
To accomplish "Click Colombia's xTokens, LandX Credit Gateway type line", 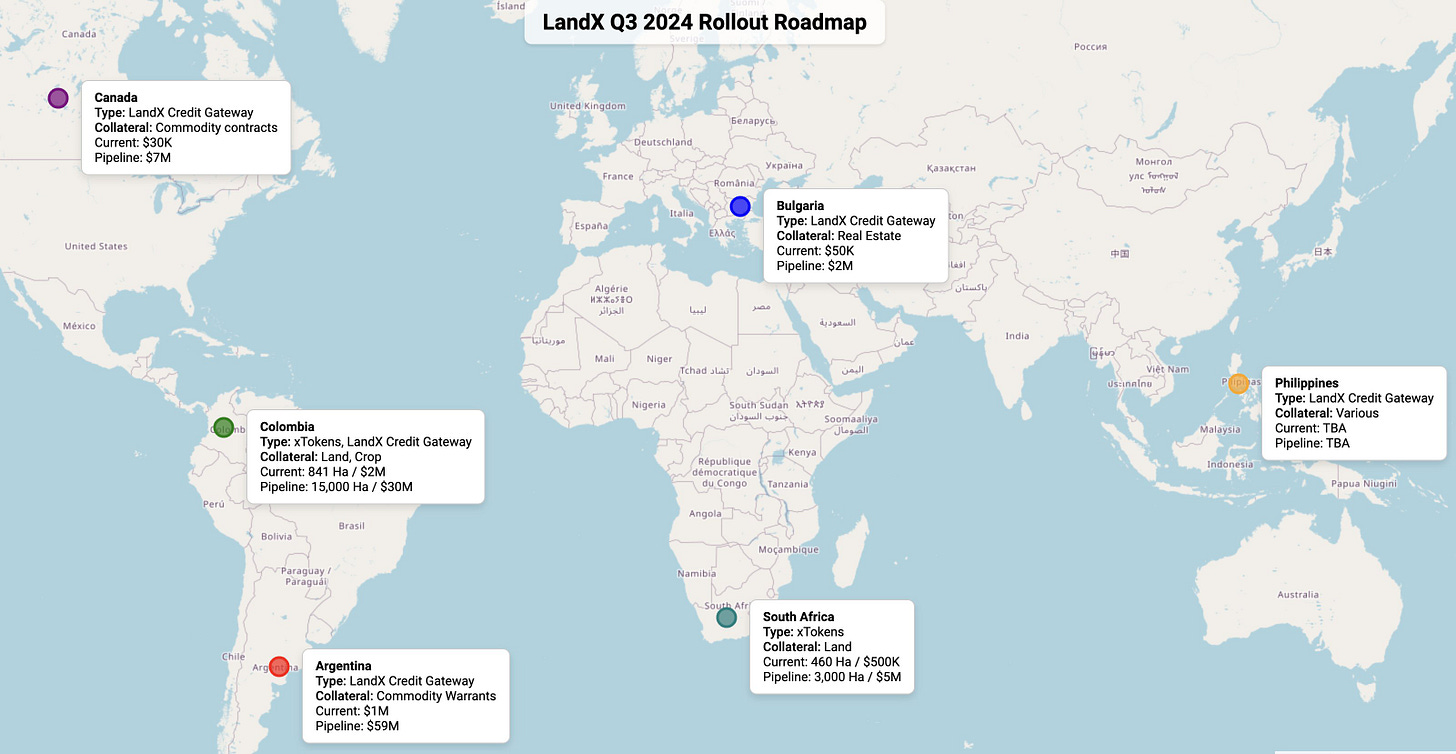I will (x=366, y=442).
